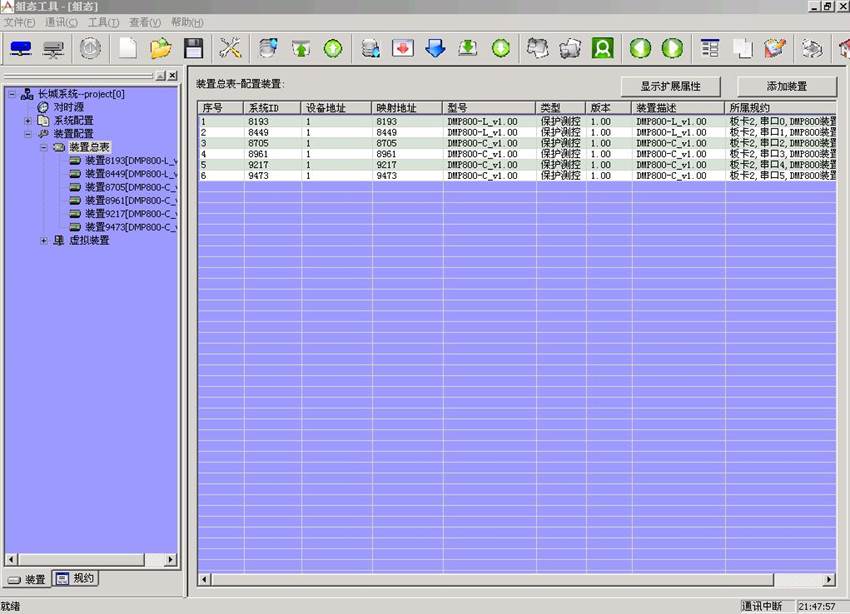Expand the 系统配置 tree node
Viewport: 850px width, 614px height.
(28, 120)
